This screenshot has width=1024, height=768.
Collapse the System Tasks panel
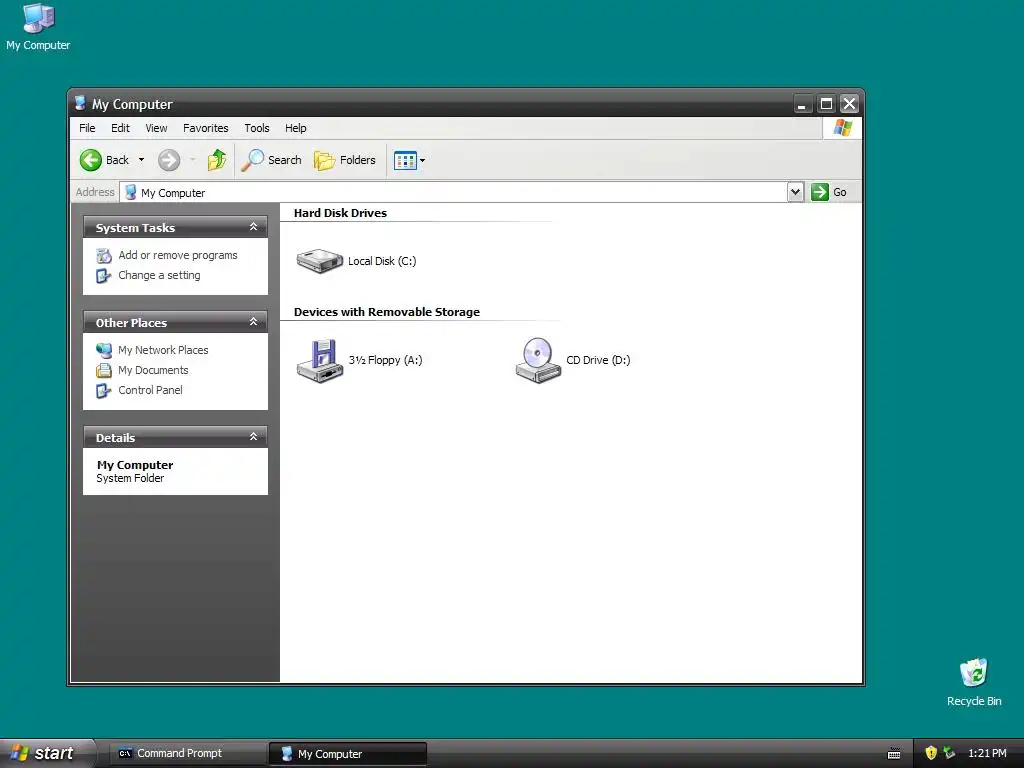click(x=253, y=227)
